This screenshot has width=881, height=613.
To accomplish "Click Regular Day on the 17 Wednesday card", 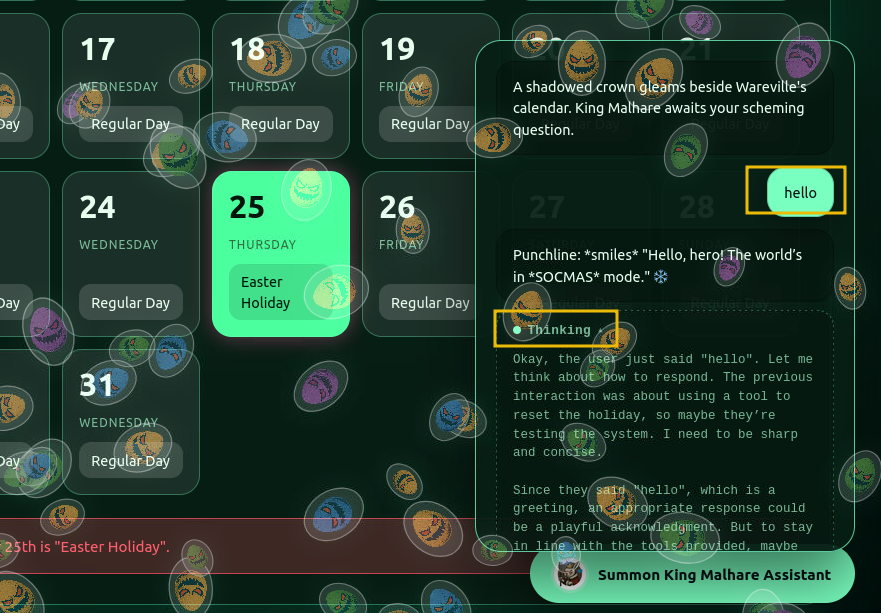I will pos(130,124).
